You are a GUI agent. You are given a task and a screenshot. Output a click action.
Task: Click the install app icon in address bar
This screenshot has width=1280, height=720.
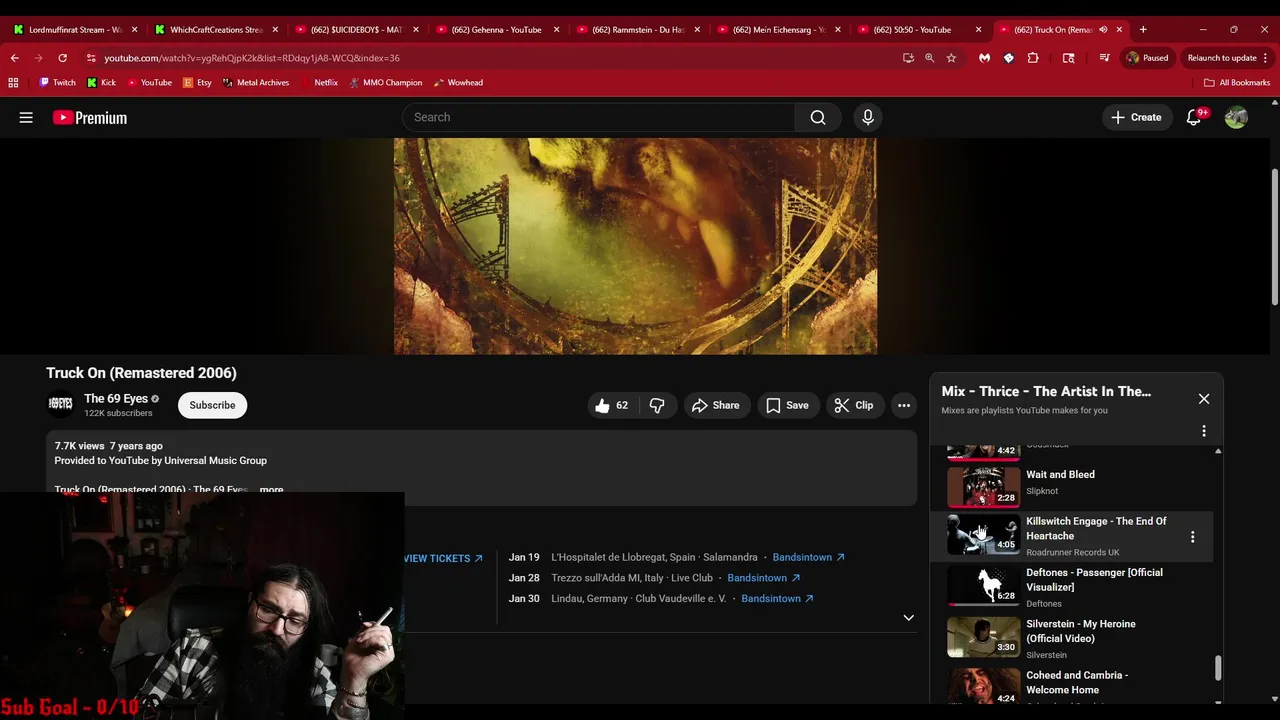pos(908,58)
